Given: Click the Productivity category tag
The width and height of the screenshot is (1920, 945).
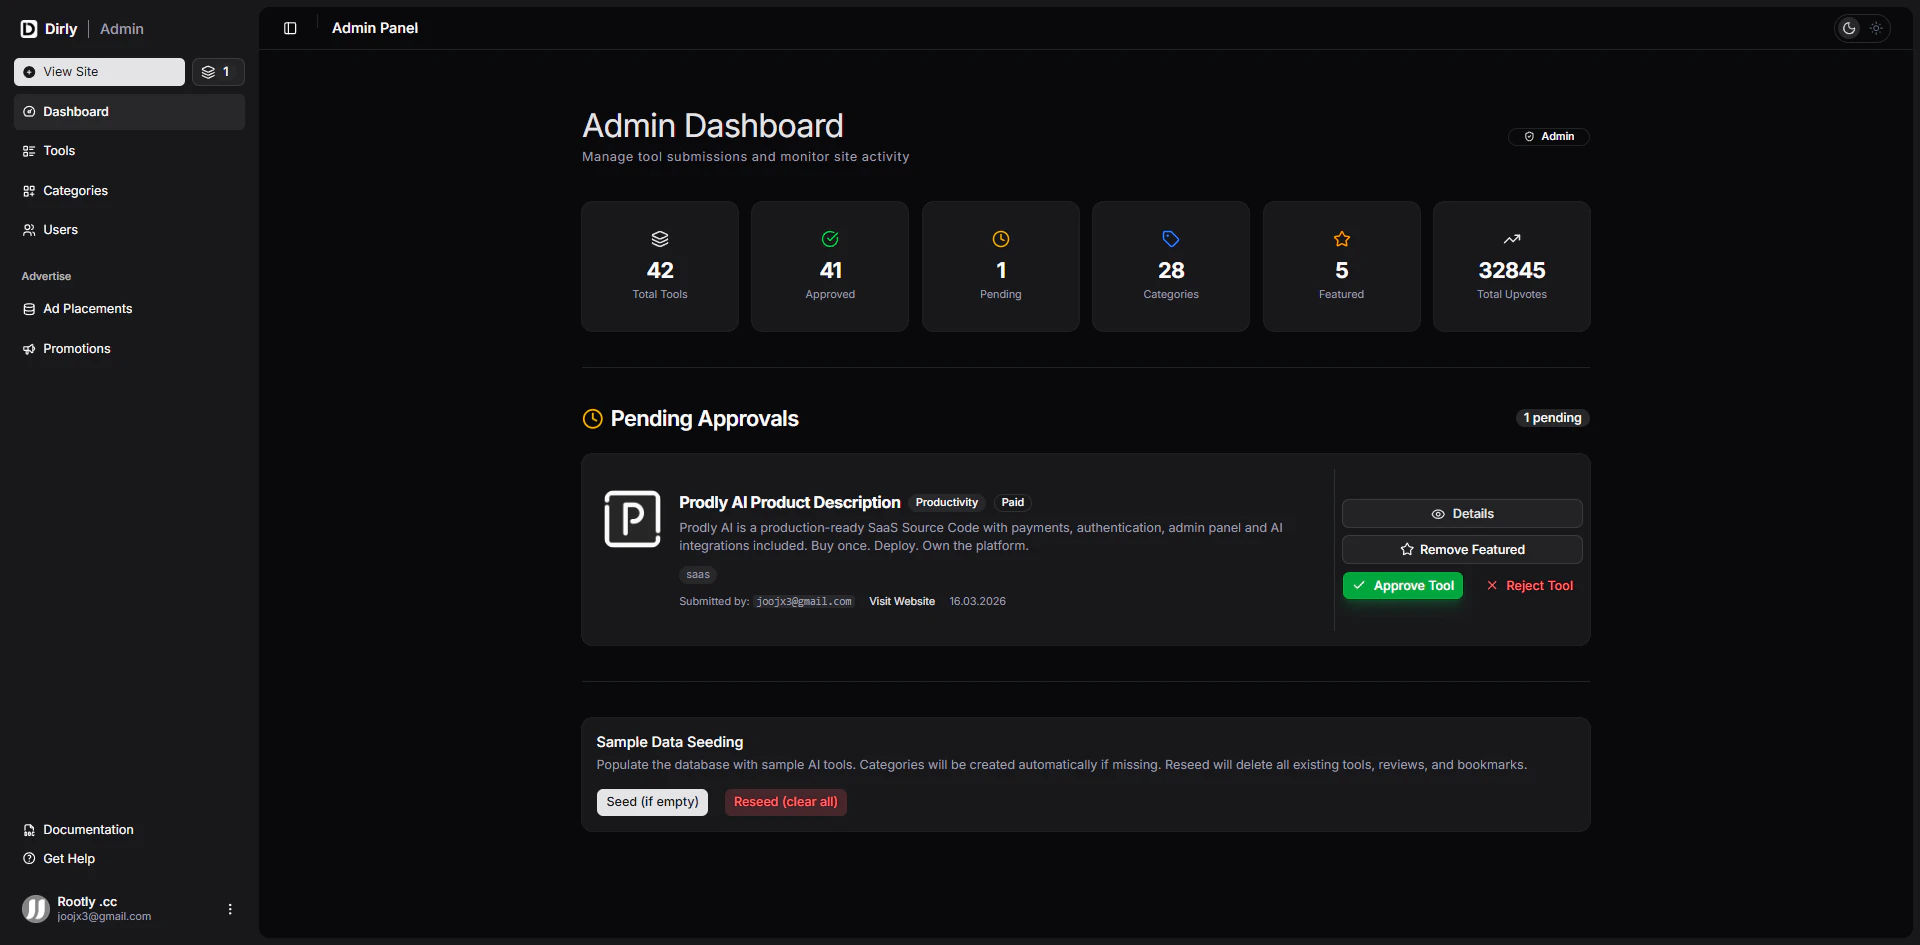Looking at the screenshot, I should 947,503.
